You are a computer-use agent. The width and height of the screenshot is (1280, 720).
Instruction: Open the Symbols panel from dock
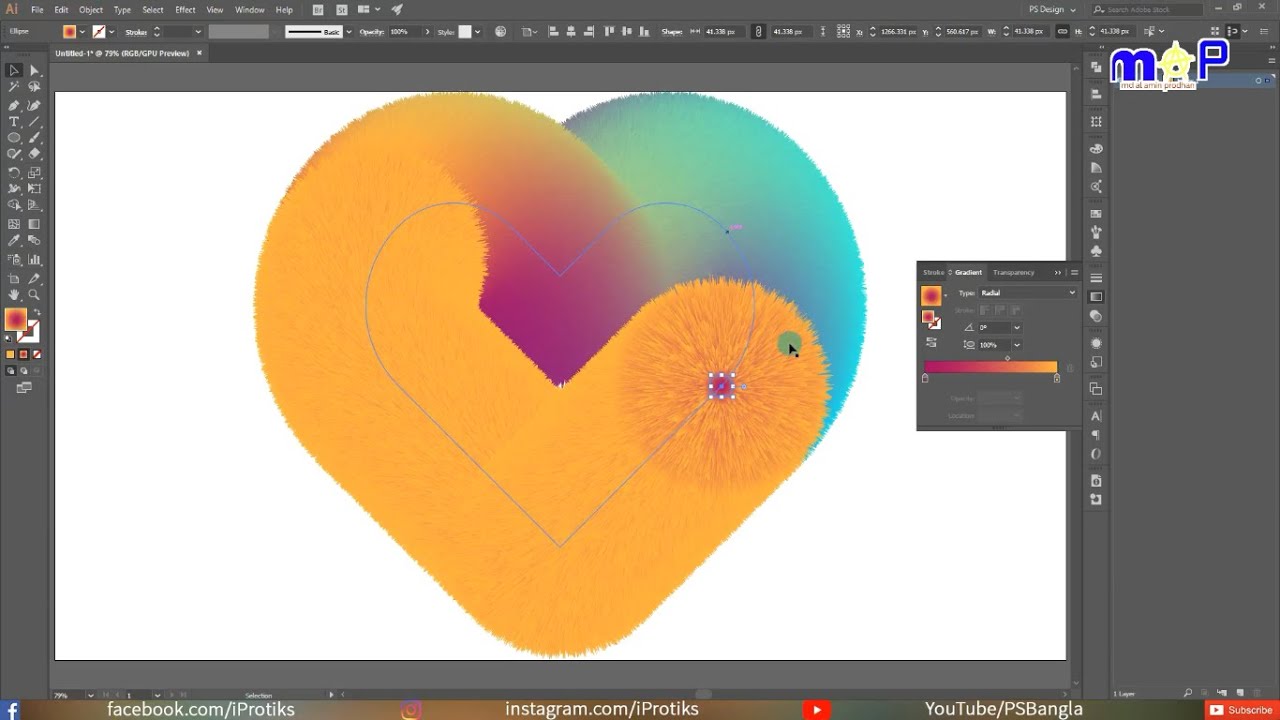1096,251
